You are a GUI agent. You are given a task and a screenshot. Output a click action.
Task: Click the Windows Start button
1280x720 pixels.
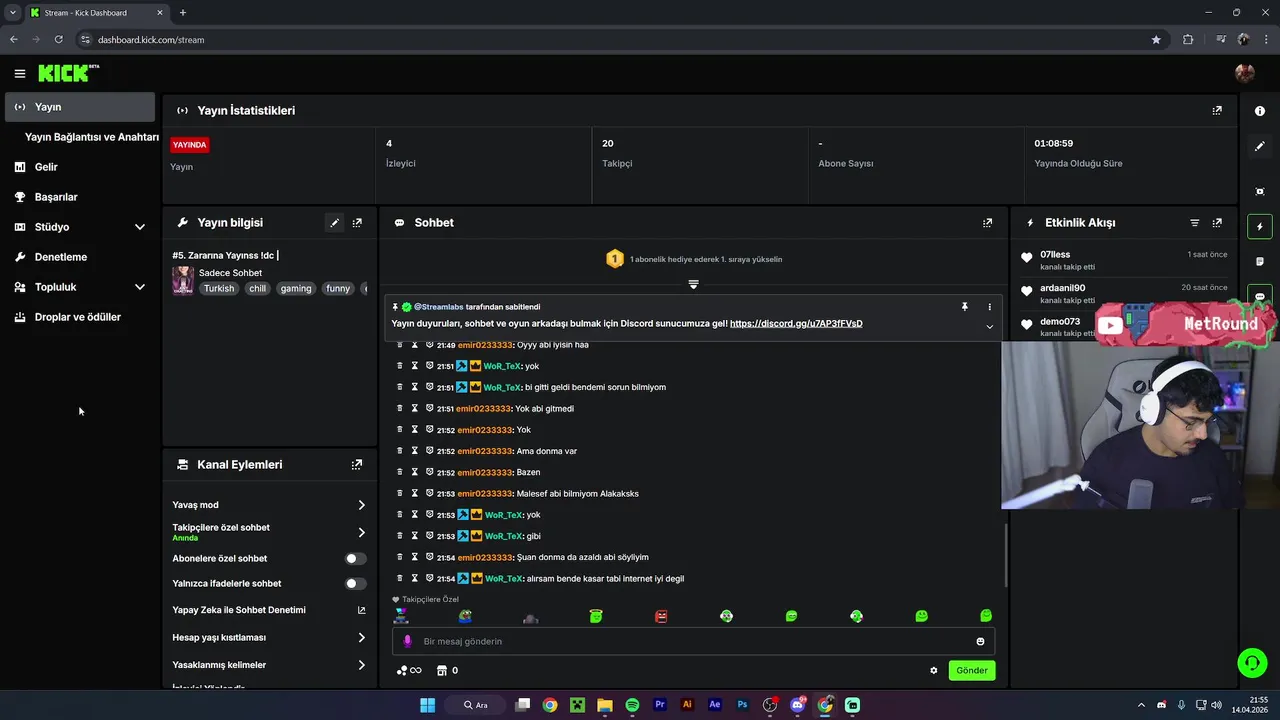point(427,705)
